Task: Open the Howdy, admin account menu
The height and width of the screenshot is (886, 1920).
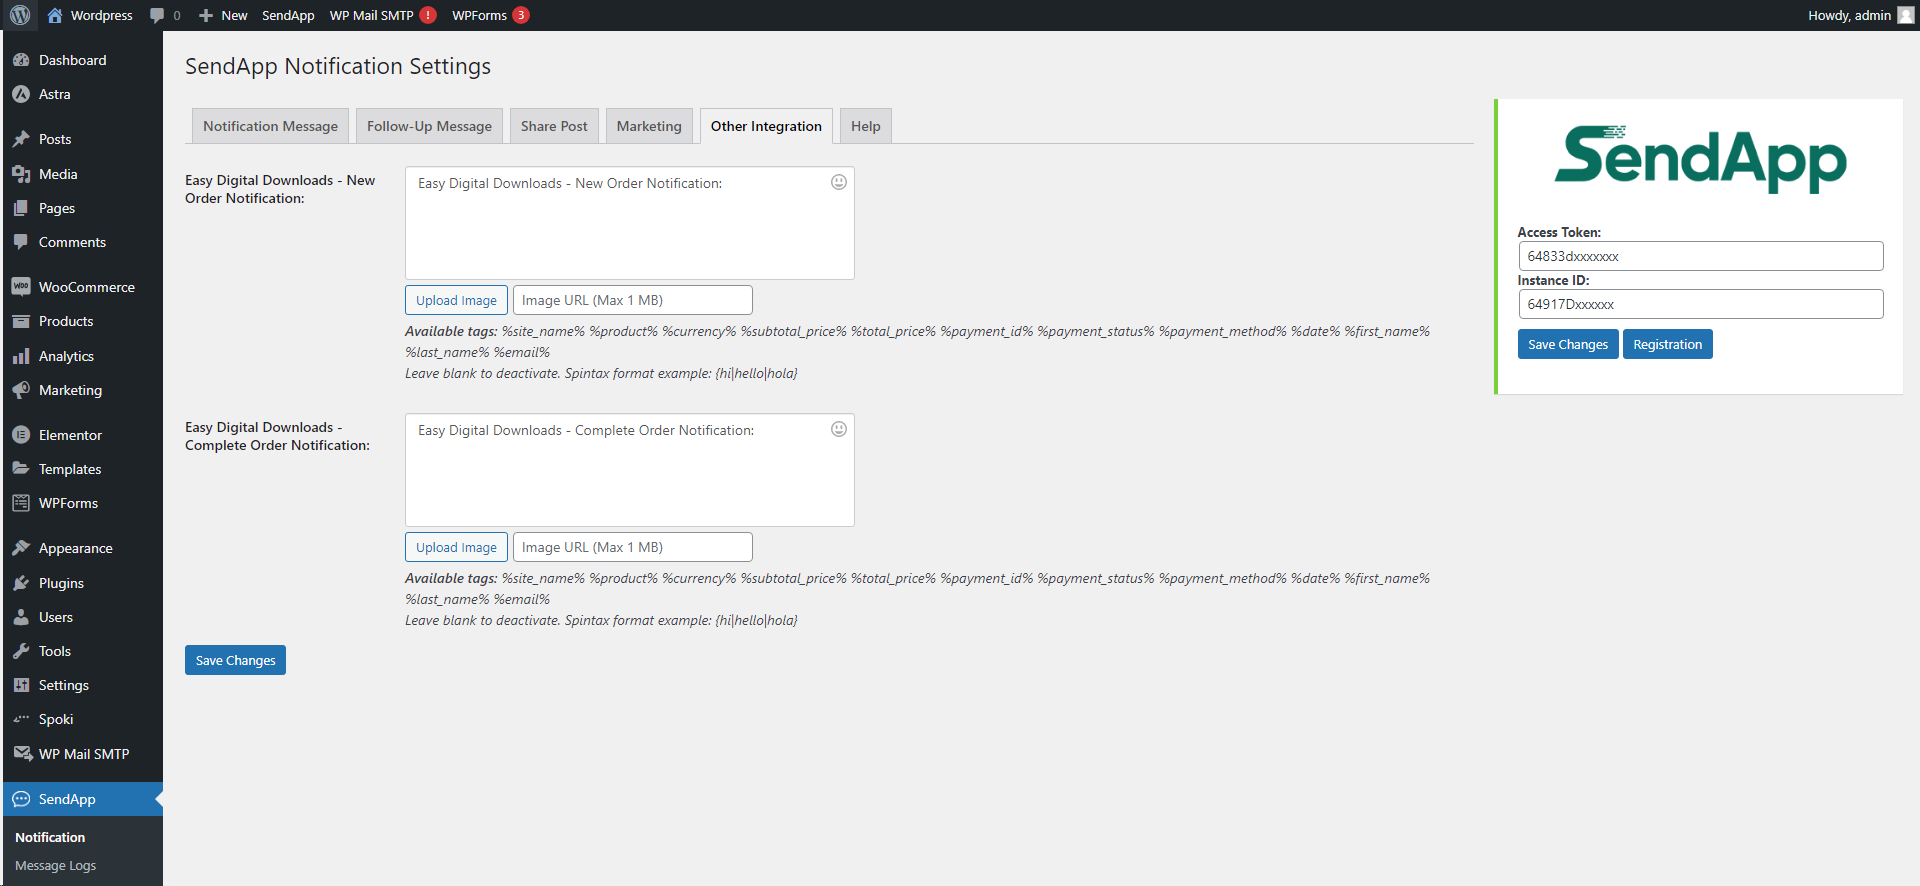Action: pos(1860,15)
